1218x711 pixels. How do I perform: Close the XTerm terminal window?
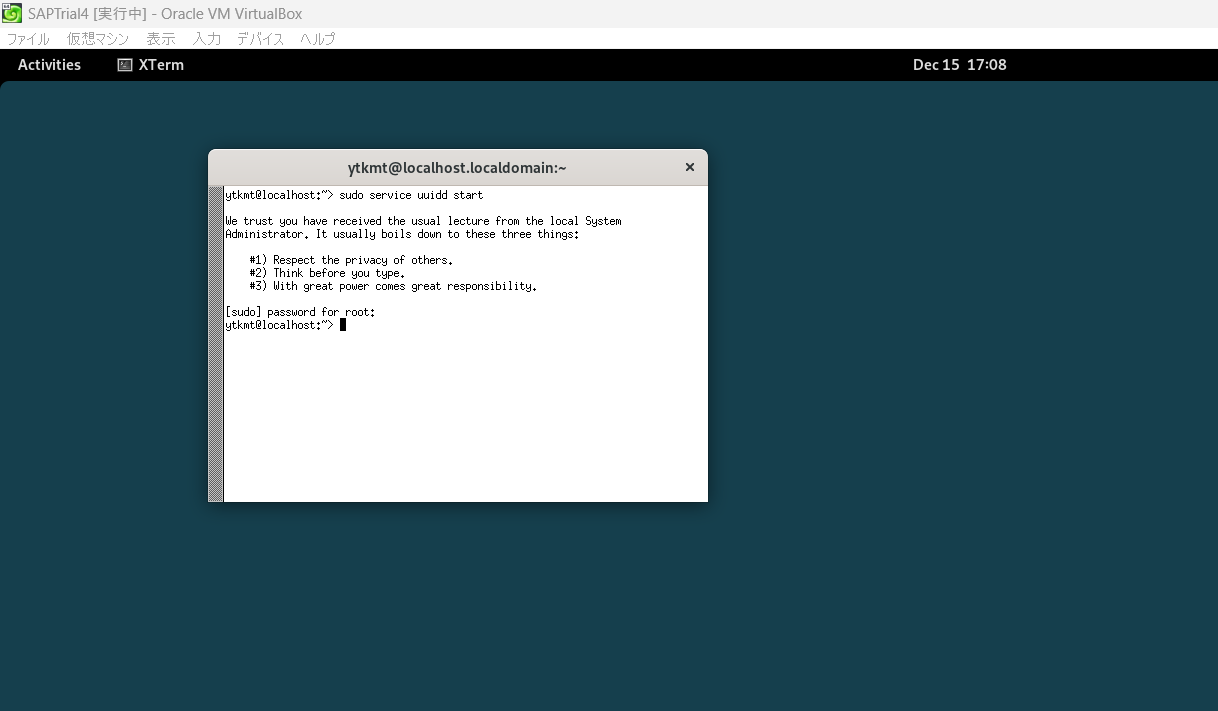click(x=689, y=167)
